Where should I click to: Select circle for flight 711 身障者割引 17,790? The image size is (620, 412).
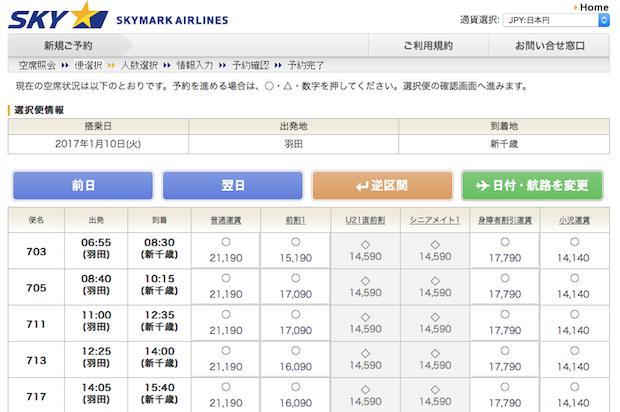tap(504, 314)
